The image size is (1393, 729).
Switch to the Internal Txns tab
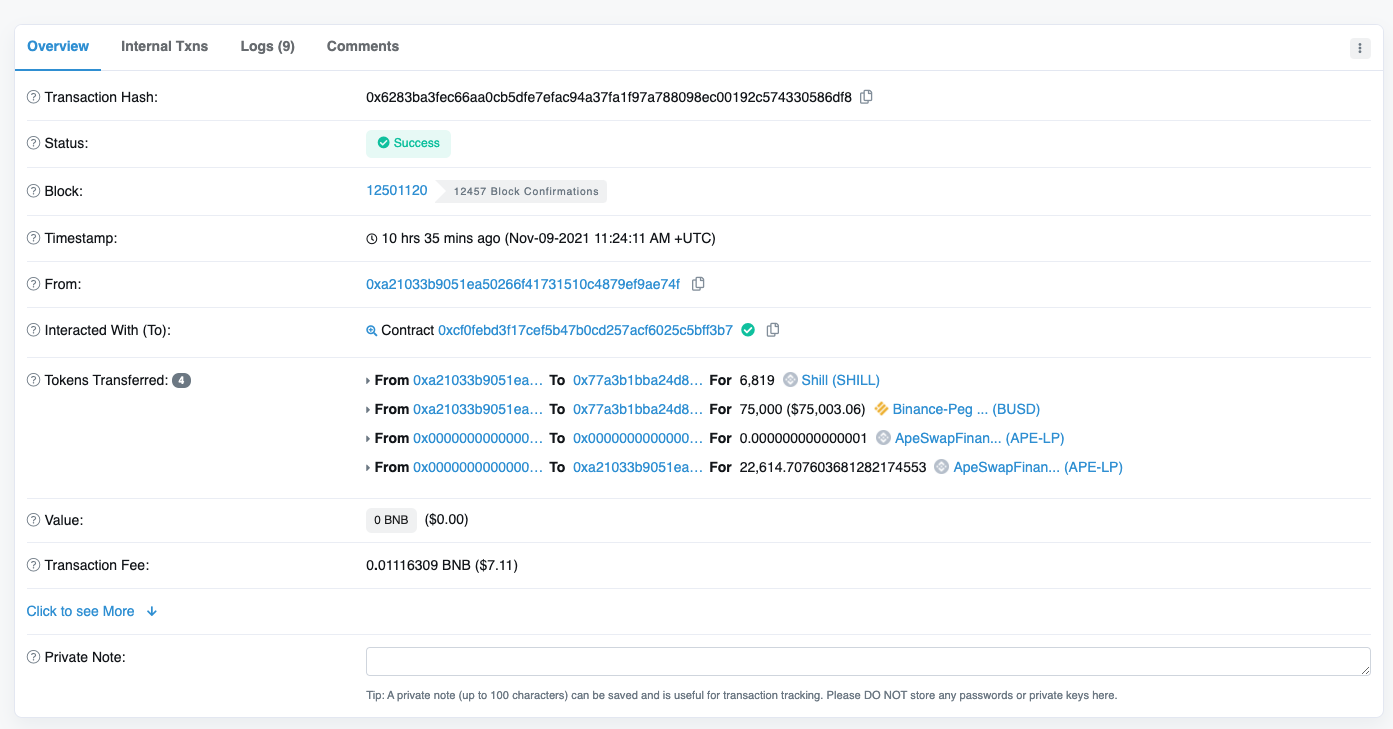[x=164, y=46]
